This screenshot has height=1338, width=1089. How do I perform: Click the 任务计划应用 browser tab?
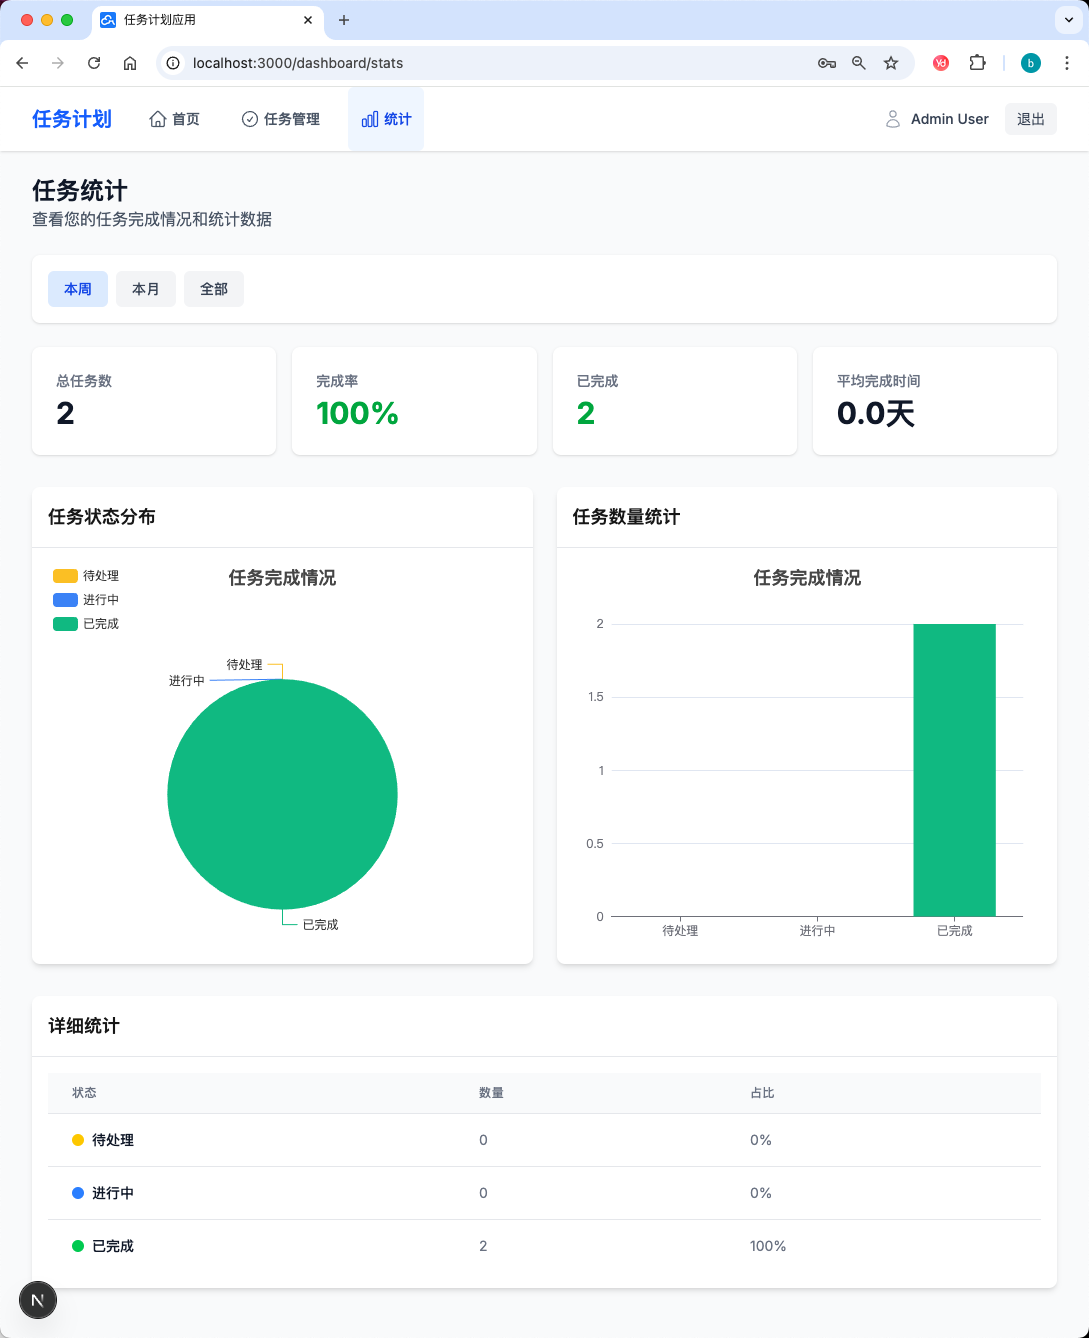(207, 20)
